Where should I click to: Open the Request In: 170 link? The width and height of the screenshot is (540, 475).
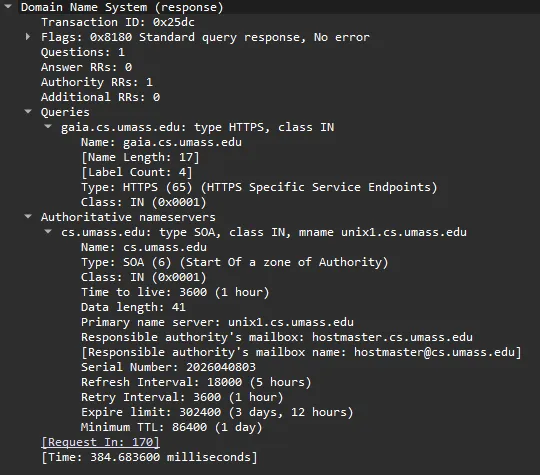(100, 442)
